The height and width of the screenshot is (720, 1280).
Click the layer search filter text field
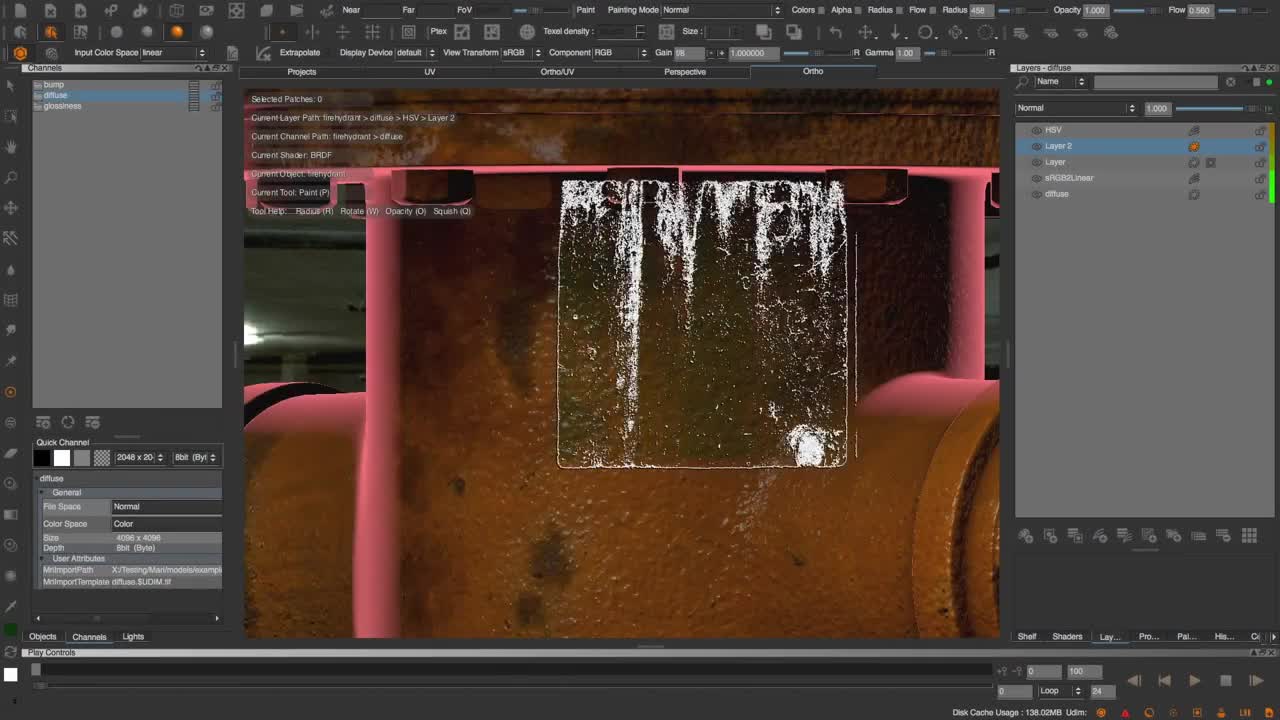(x=1155, y=82)
